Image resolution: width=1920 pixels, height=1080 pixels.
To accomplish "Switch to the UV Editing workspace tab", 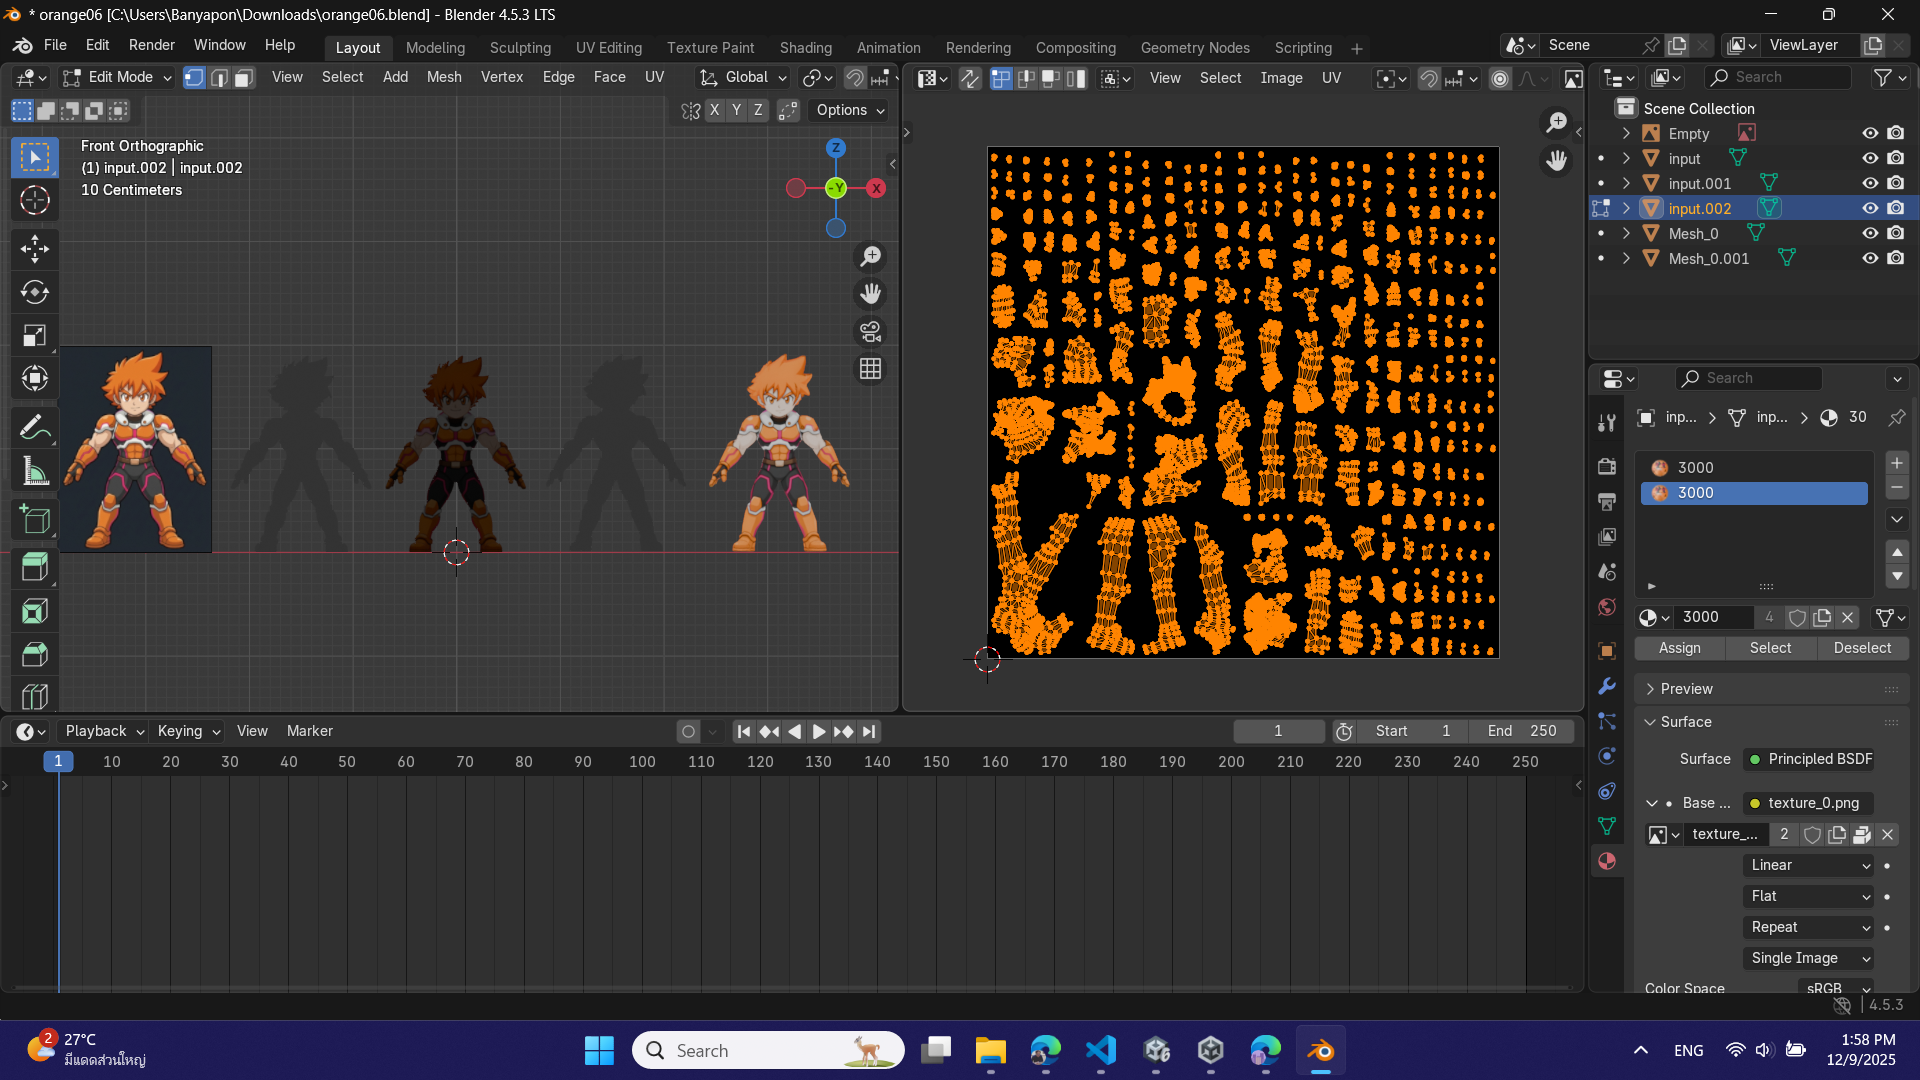I will [x=608, y=48].
